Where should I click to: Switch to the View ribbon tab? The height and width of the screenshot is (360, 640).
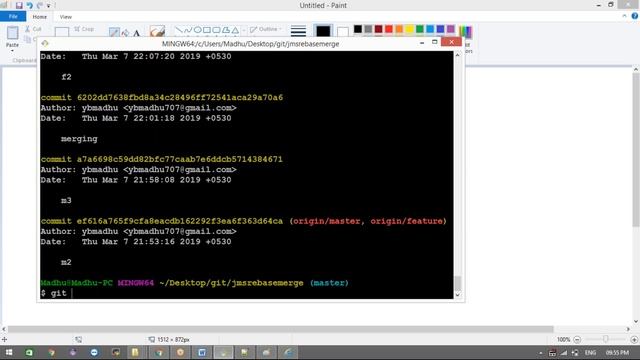pos(65,17)
